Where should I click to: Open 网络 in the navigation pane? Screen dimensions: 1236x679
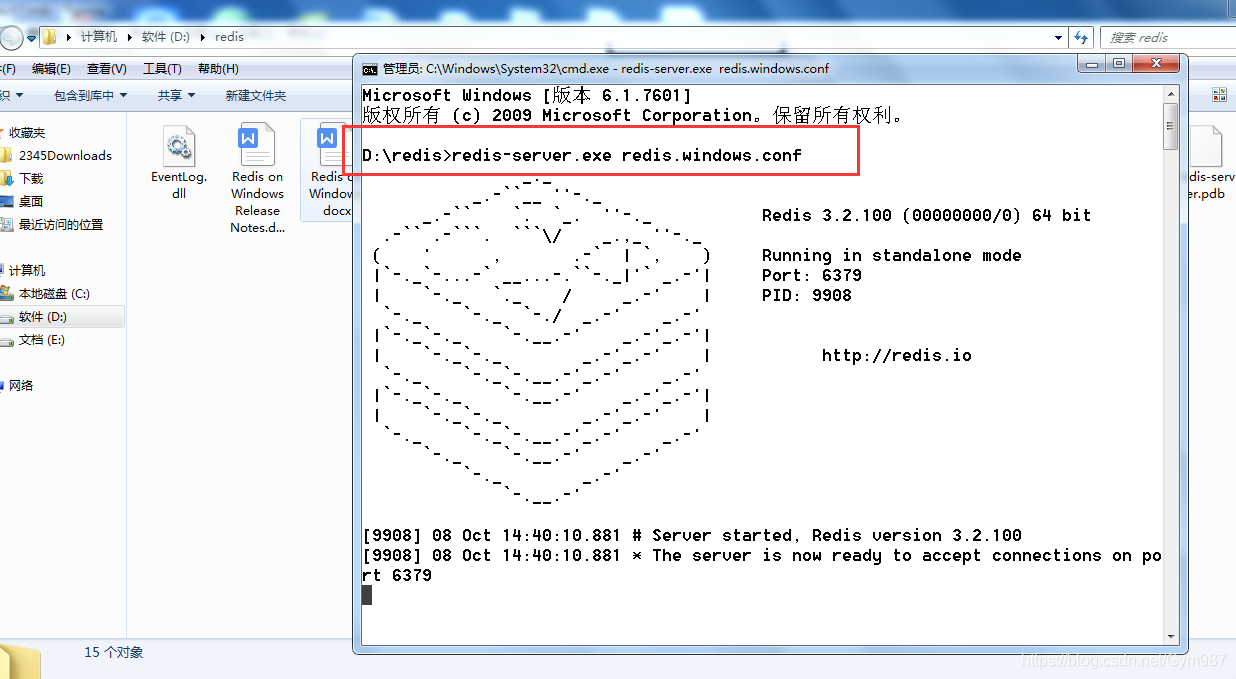pos(21,385)
